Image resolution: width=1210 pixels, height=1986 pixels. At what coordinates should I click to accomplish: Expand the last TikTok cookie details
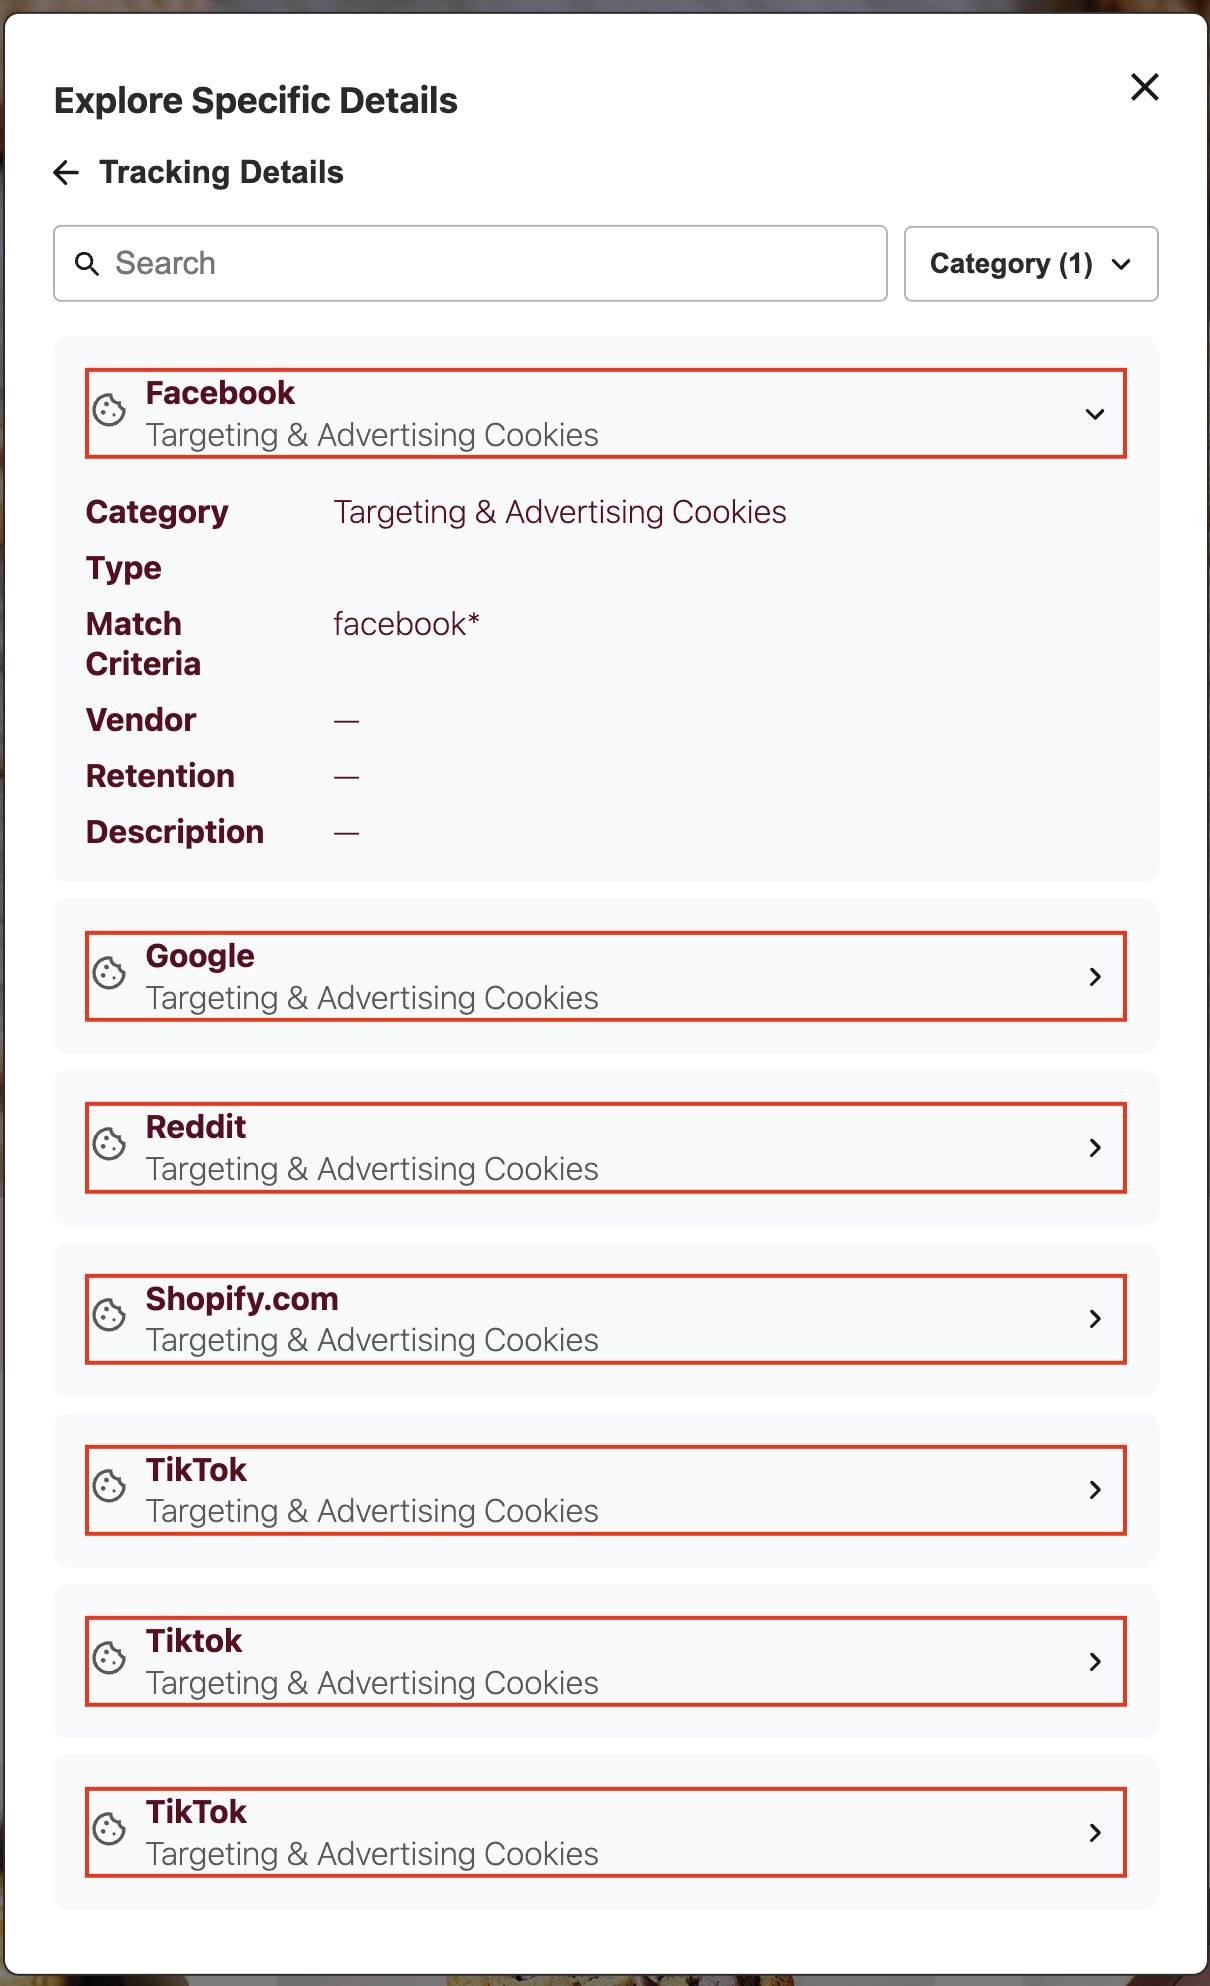pos(1096,1833)
